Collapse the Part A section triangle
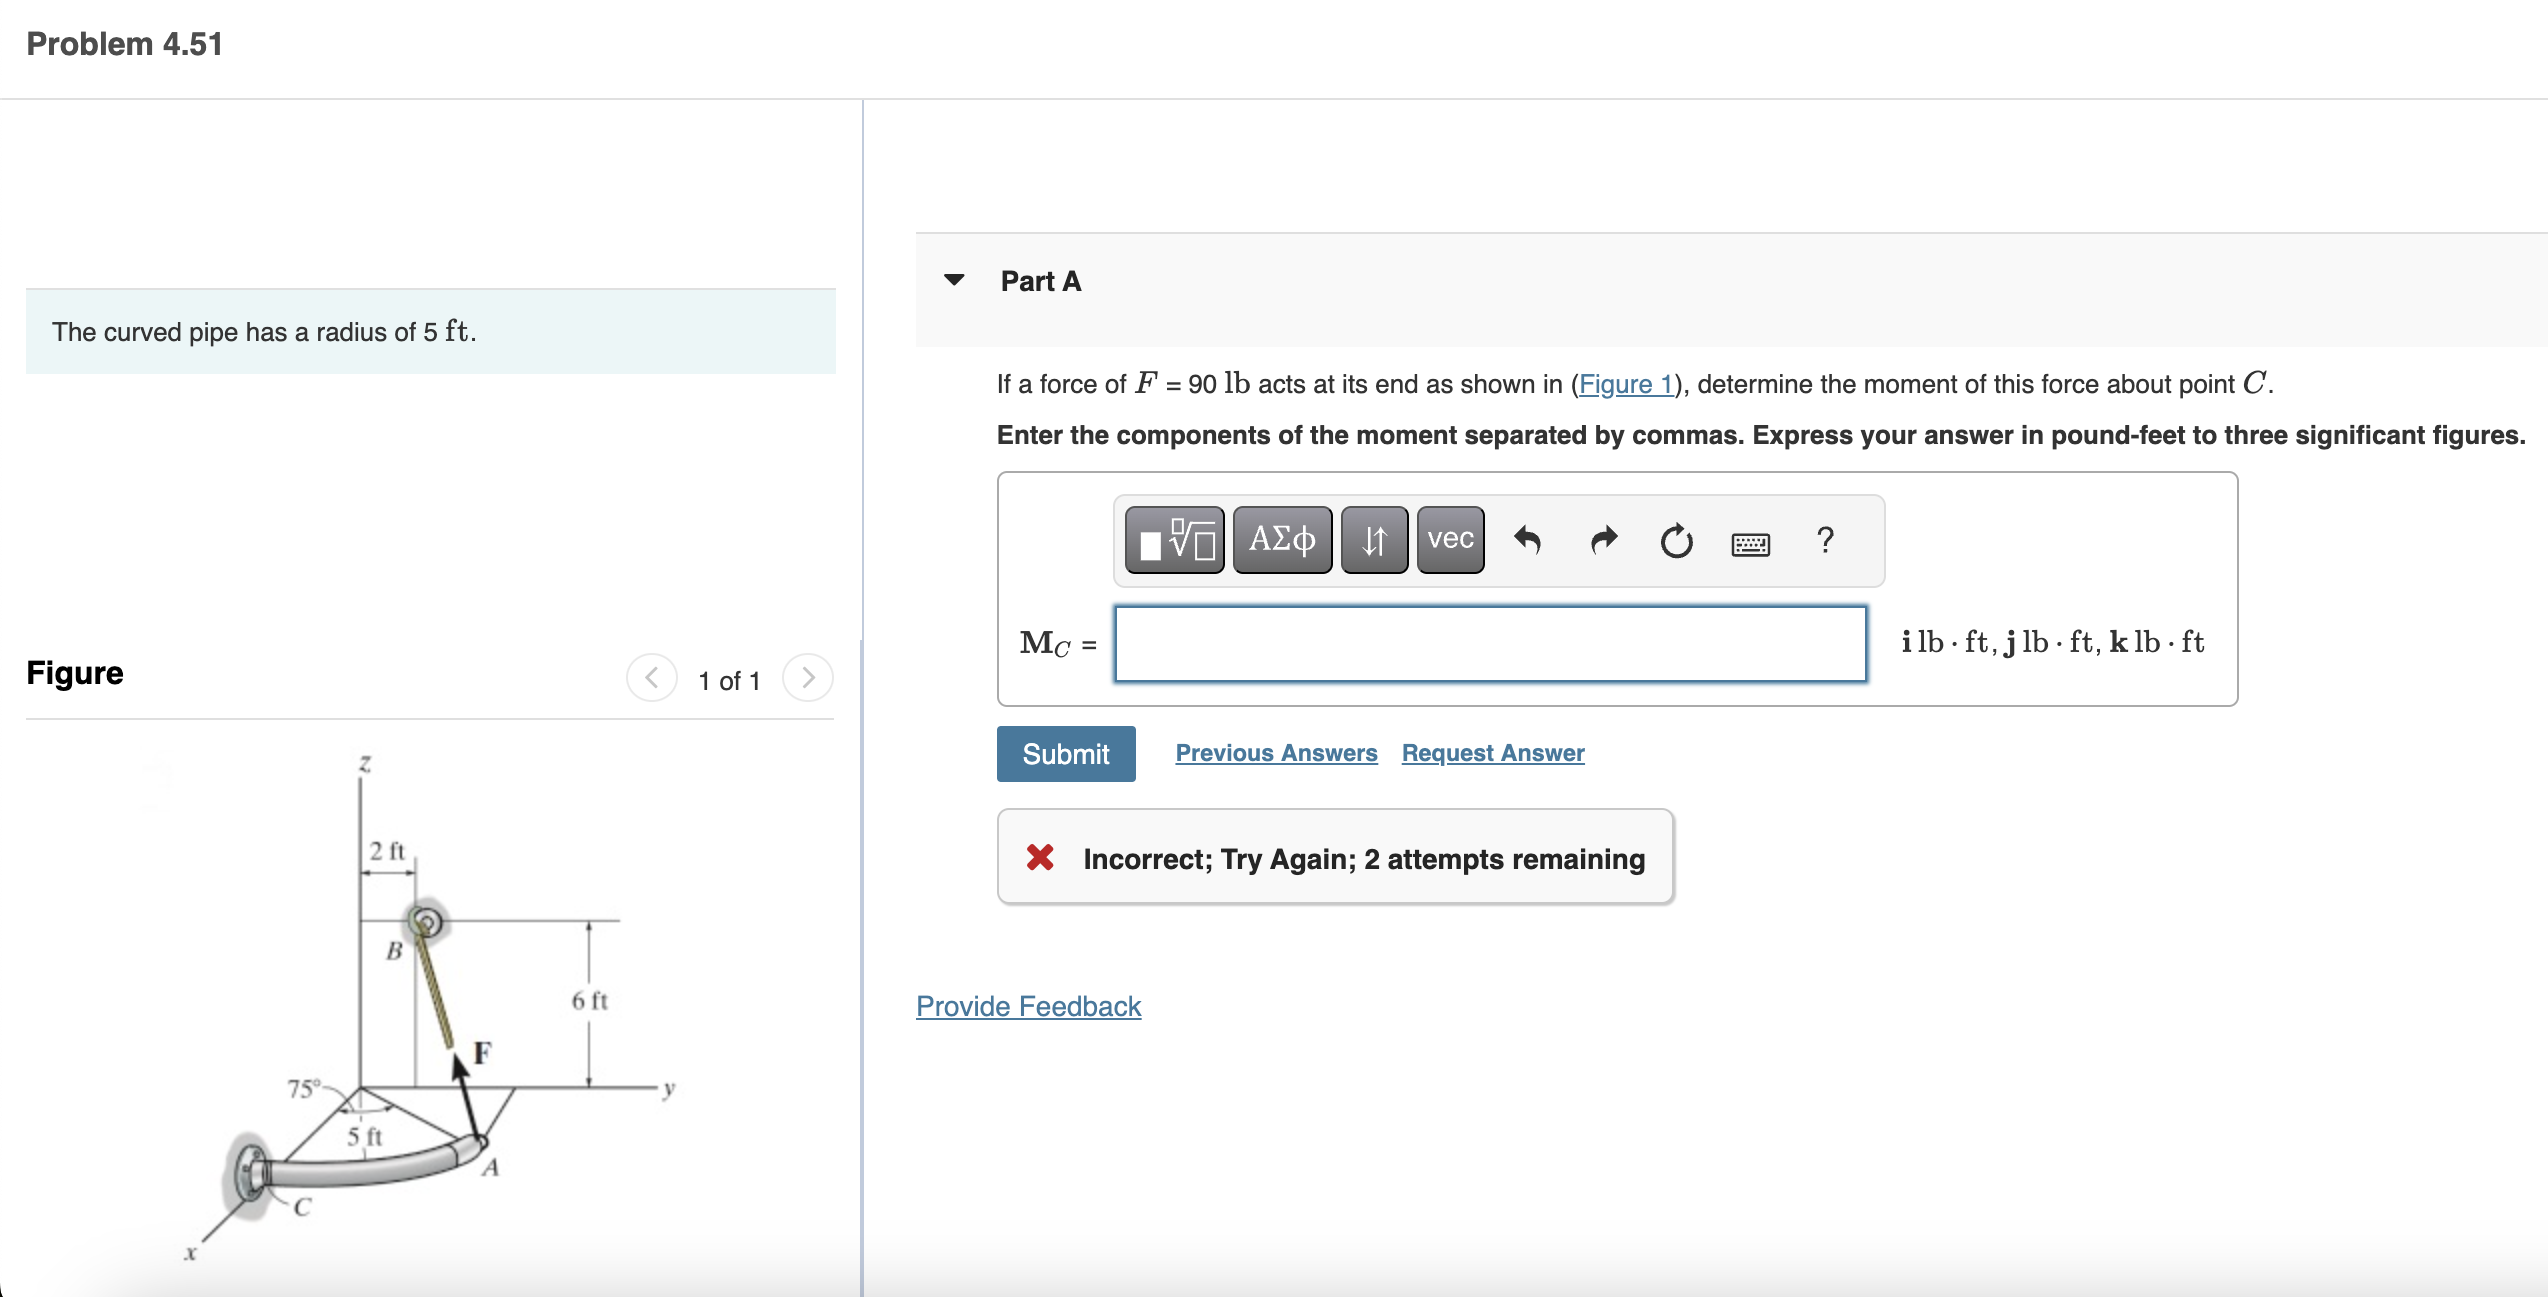This screenshot has width=2548, height=1297. [954, 280]
